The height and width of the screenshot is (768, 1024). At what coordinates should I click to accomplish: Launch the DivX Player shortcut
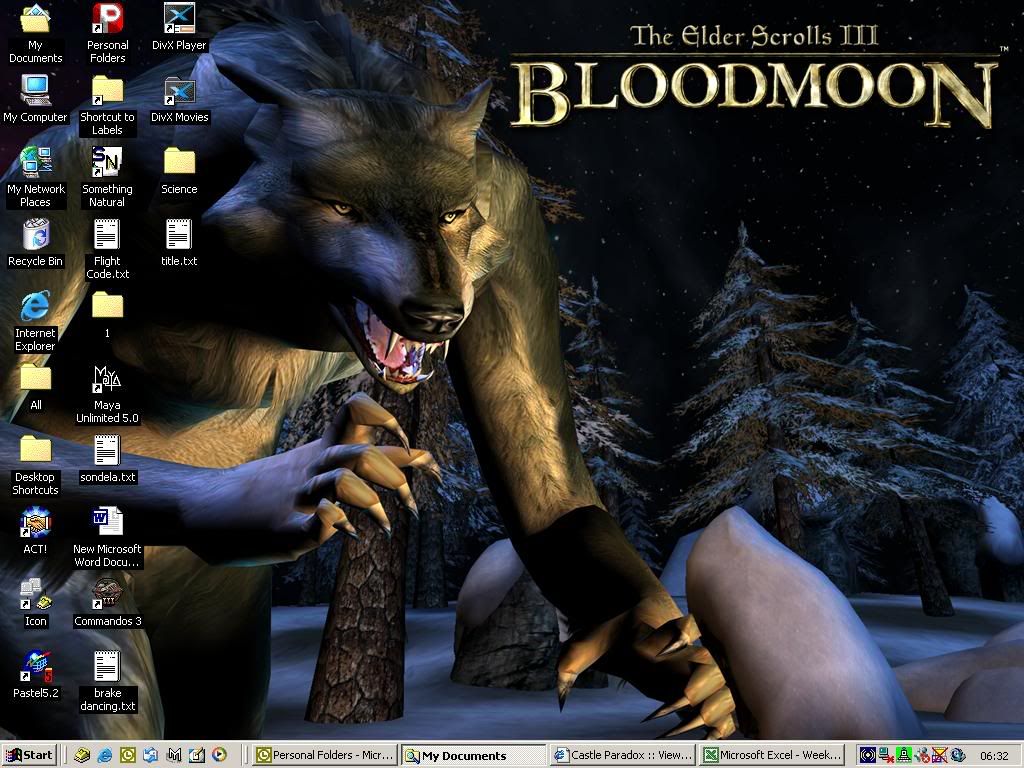[179, 26]
